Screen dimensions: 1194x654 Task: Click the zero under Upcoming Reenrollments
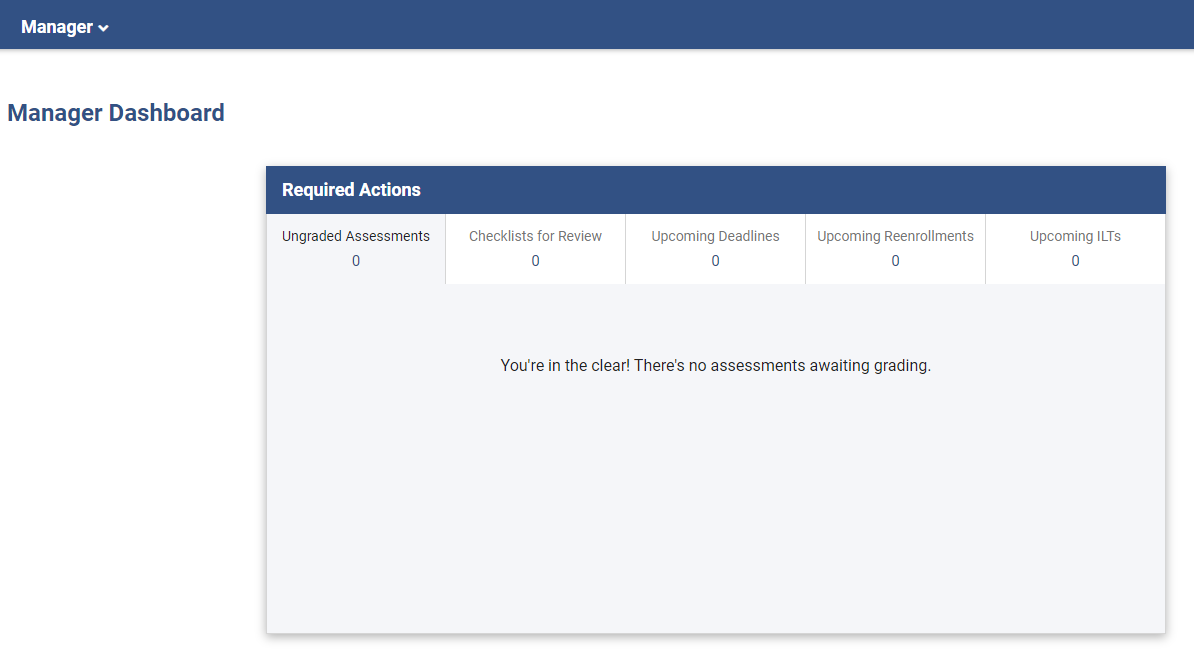pyautogui.click(x=894, y=260)
